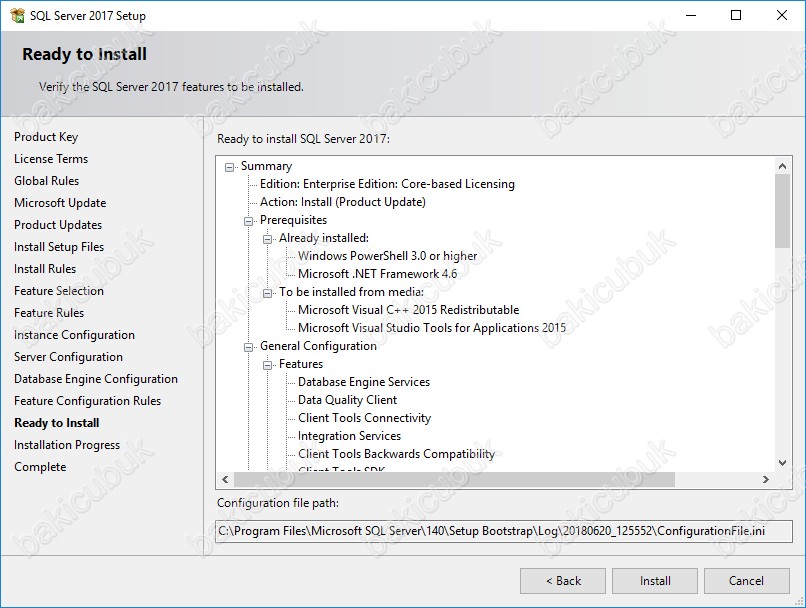
Task: Collapse the Prerequisites tree node
Action: click(x=248, y=221)
